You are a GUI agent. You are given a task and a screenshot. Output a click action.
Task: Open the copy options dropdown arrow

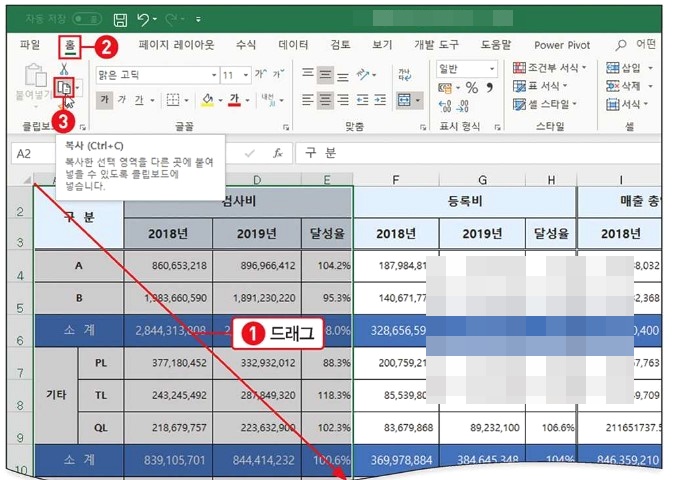[x=78, y=89]
